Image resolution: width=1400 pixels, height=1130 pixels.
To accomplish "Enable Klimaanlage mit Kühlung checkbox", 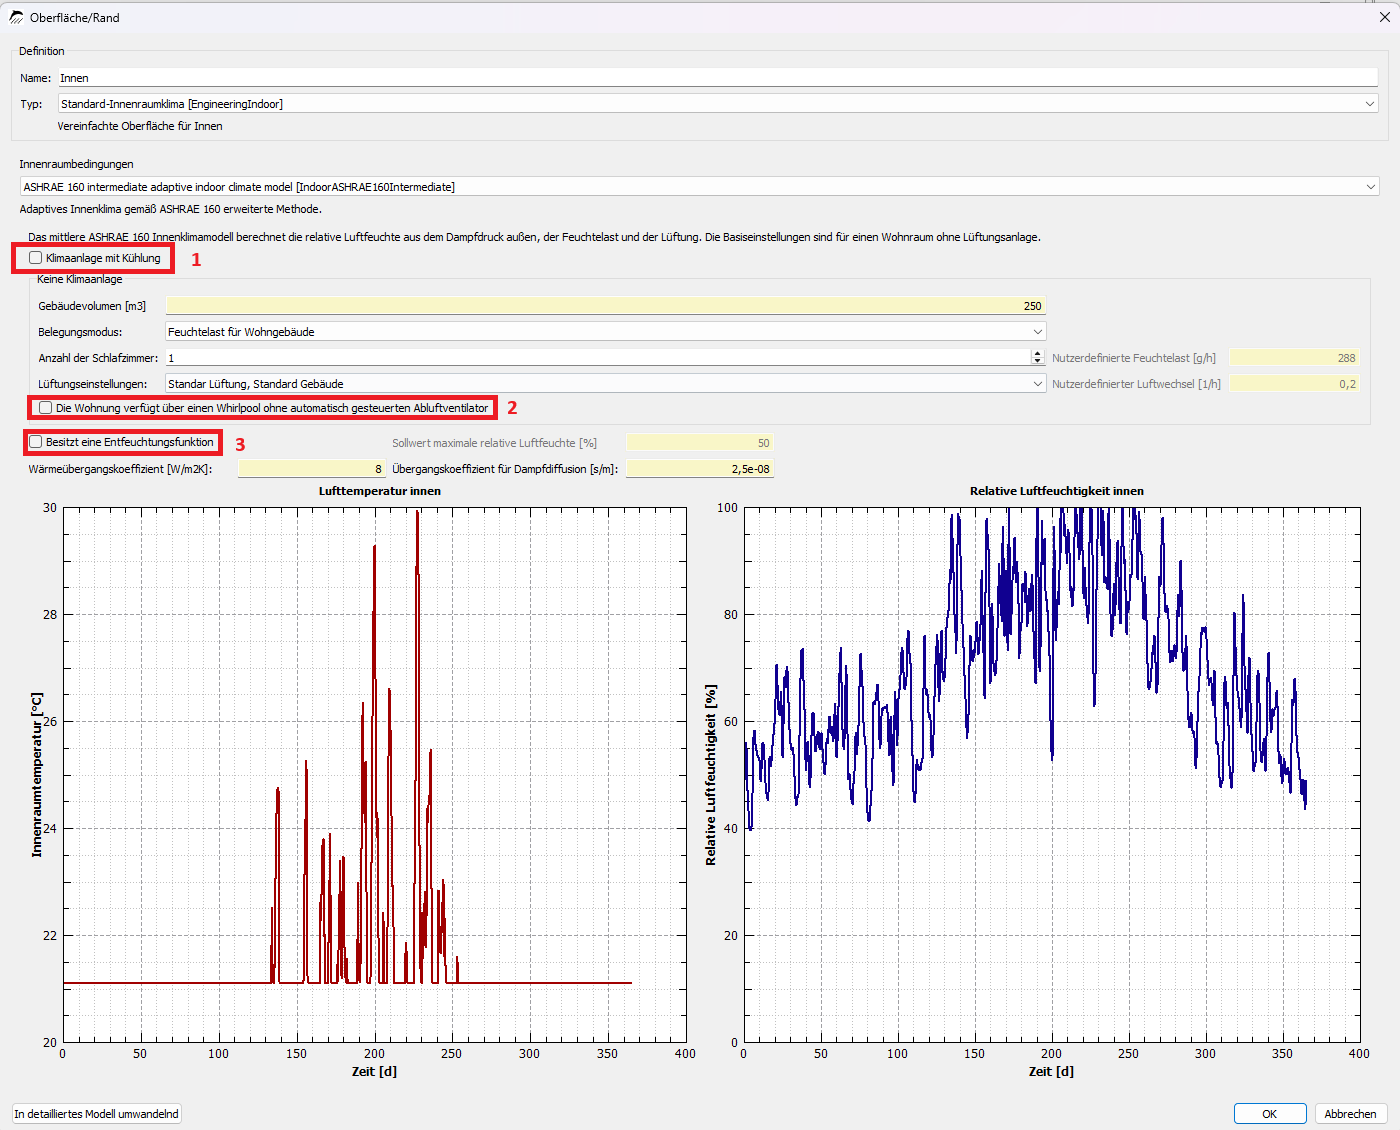I will [x=36, y=258].
